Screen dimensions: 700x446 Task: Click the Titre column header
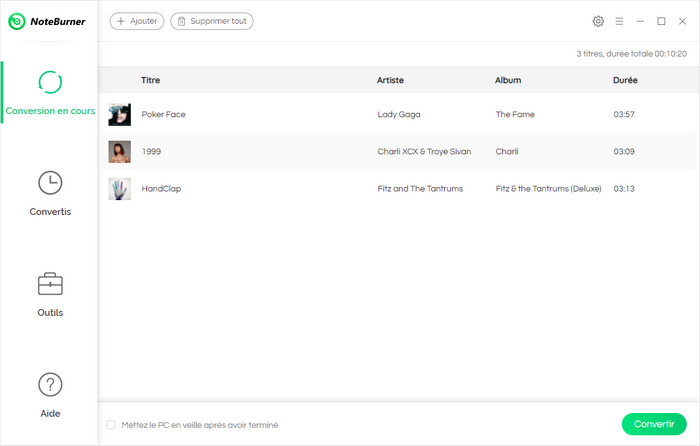point(150,80)
